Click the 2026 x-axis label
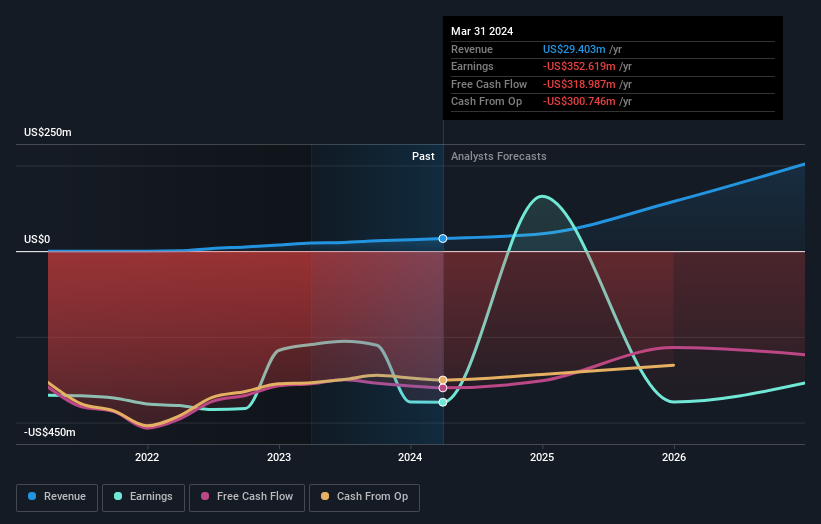 pyautogui.click(x=674, y=457)
